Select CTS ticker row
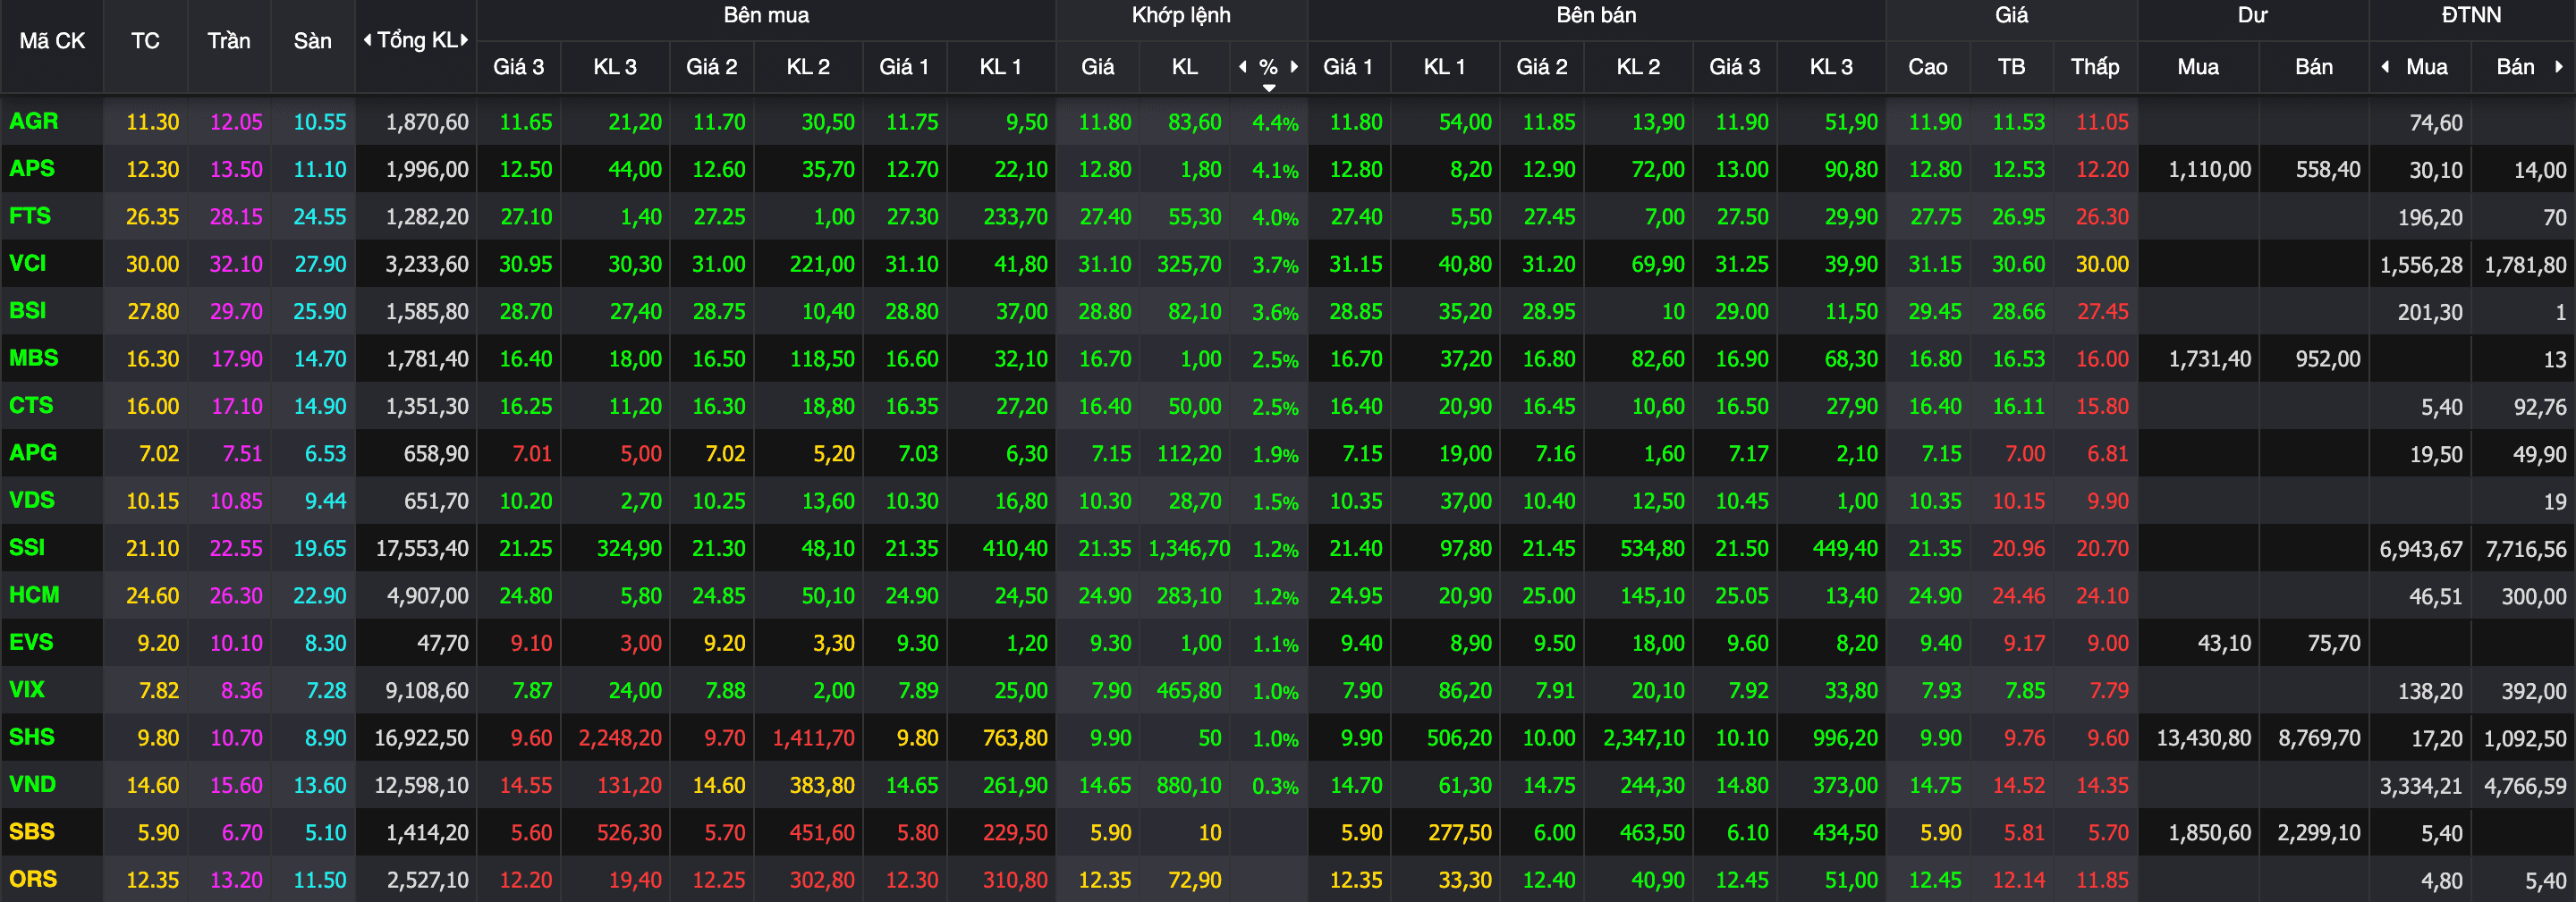 point(31,405)
